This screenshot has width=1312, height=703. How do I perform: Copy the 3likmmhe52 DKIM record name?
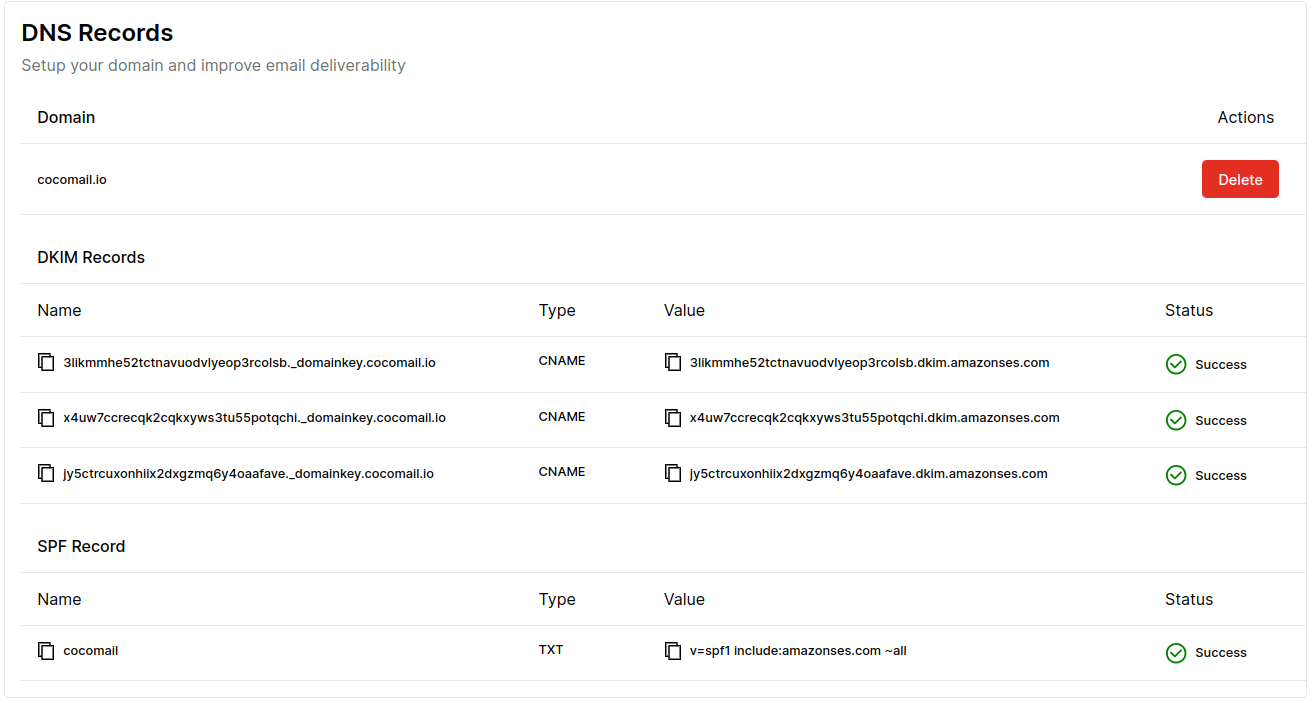pos(46,362)
